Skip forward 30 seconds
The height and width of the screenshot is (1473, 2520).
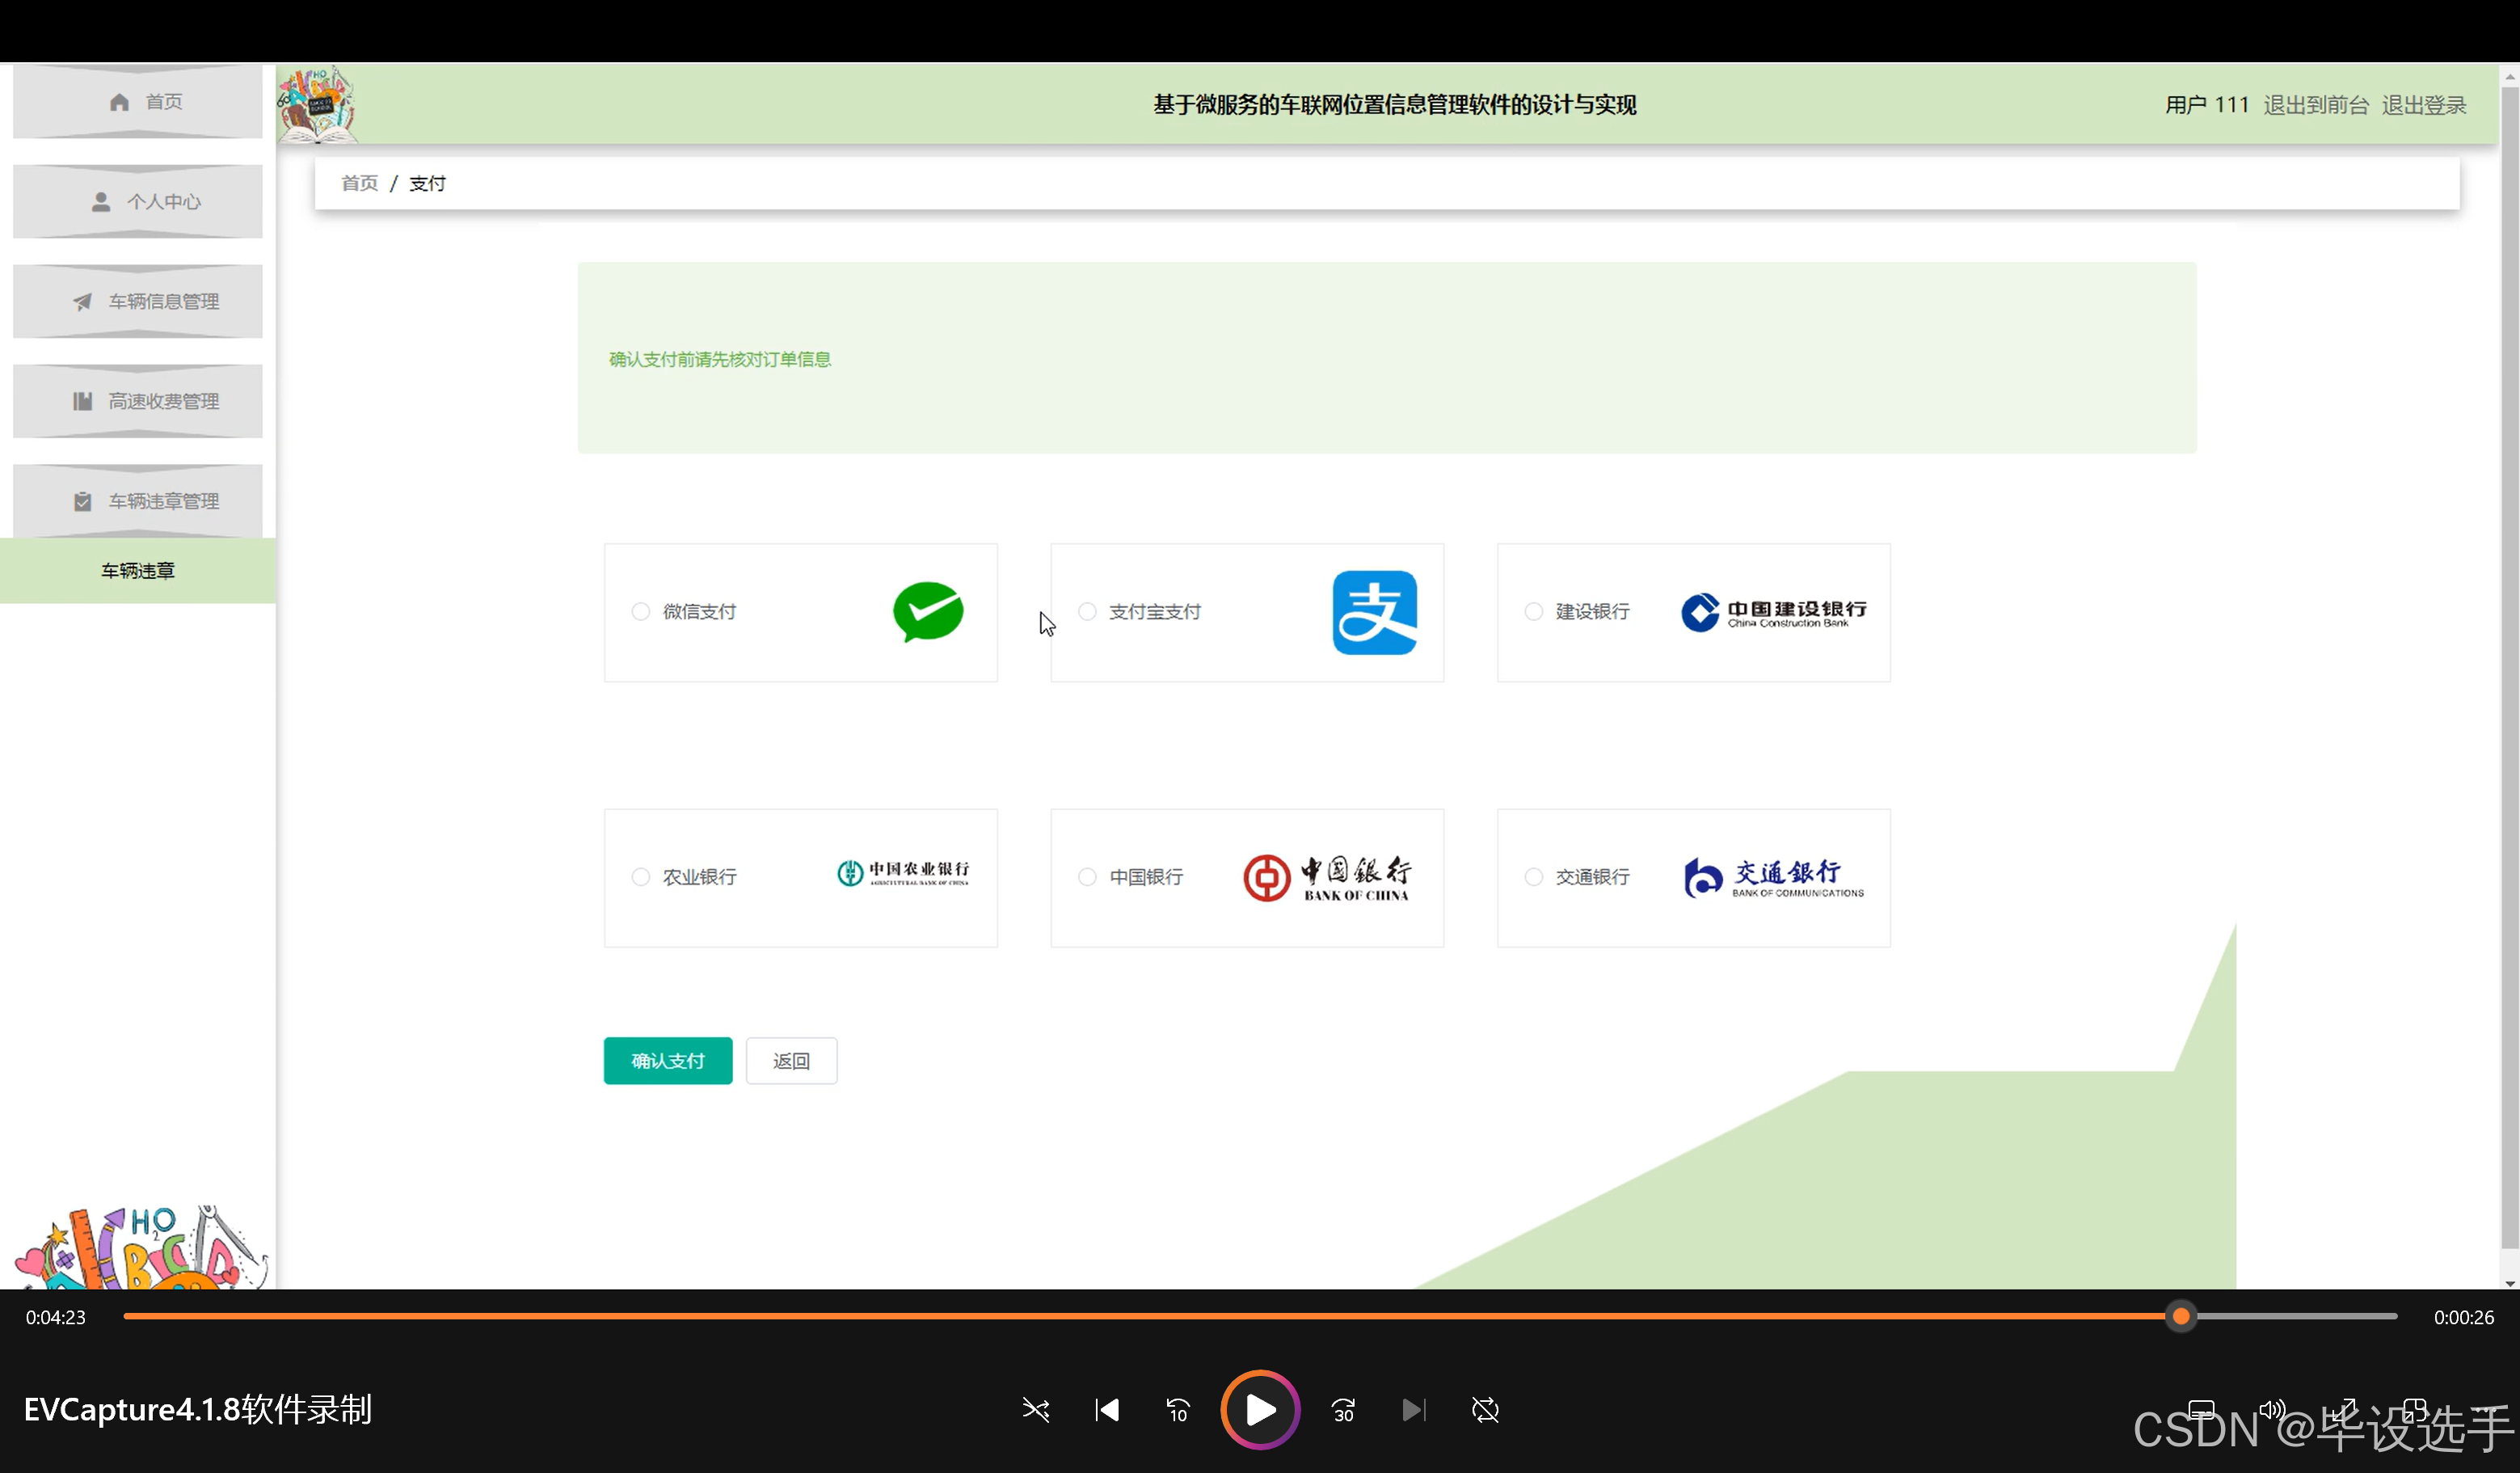(x=1343, y=1410)
